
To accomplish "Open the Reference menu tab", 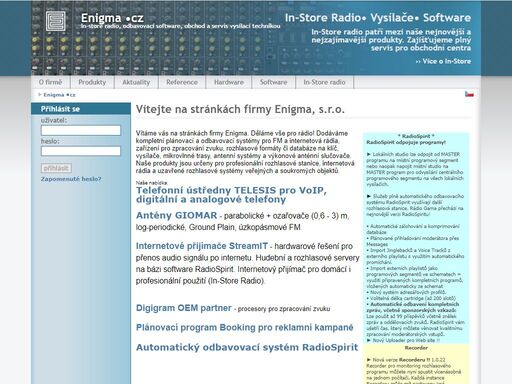I will [182, 82].
